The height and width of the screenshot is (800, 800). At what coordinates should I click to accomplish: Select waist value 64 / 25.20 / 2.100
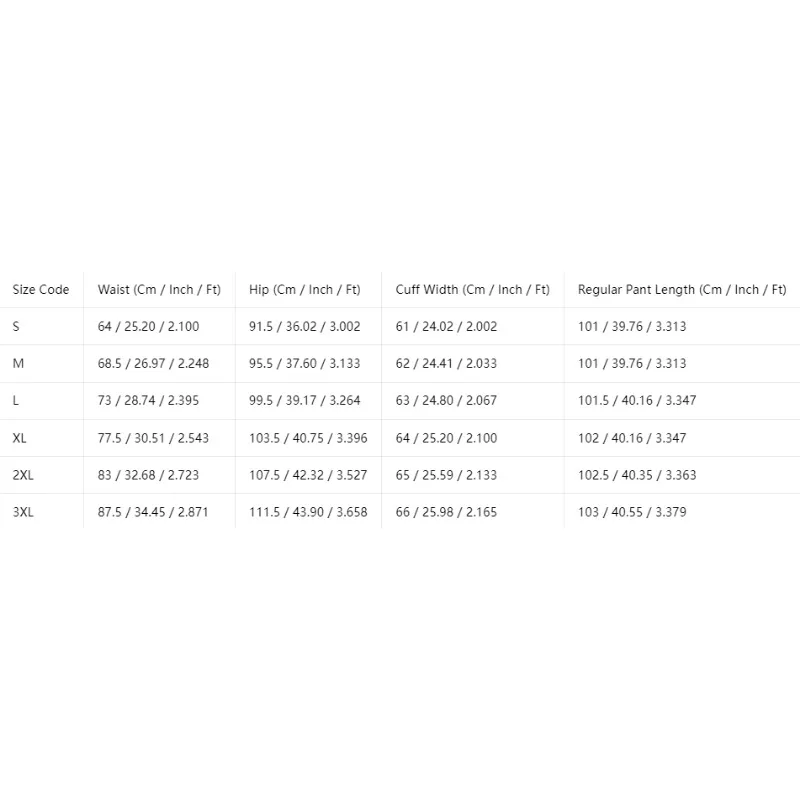pos(148,327)
